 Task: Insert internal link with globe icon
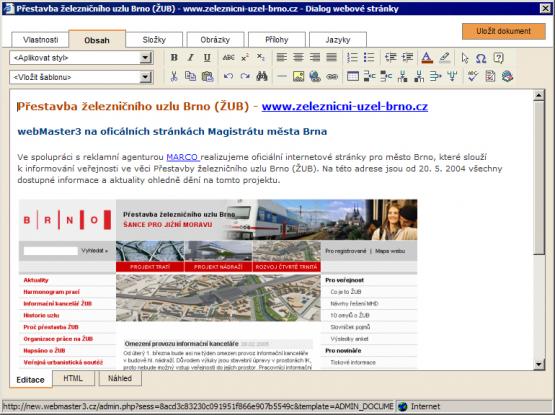click(x=315, y=76)
